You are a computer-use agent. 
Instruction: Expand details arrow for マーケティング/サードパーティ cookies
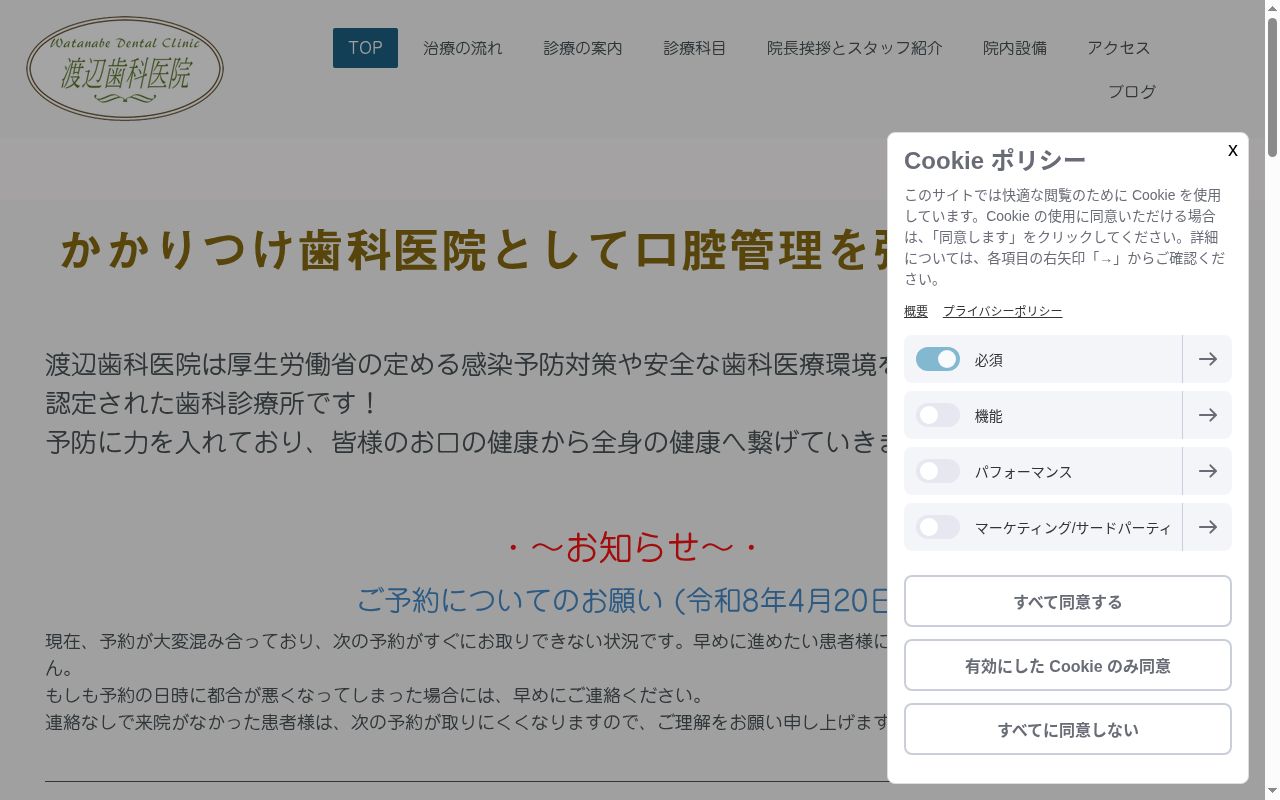(1207, 527)
